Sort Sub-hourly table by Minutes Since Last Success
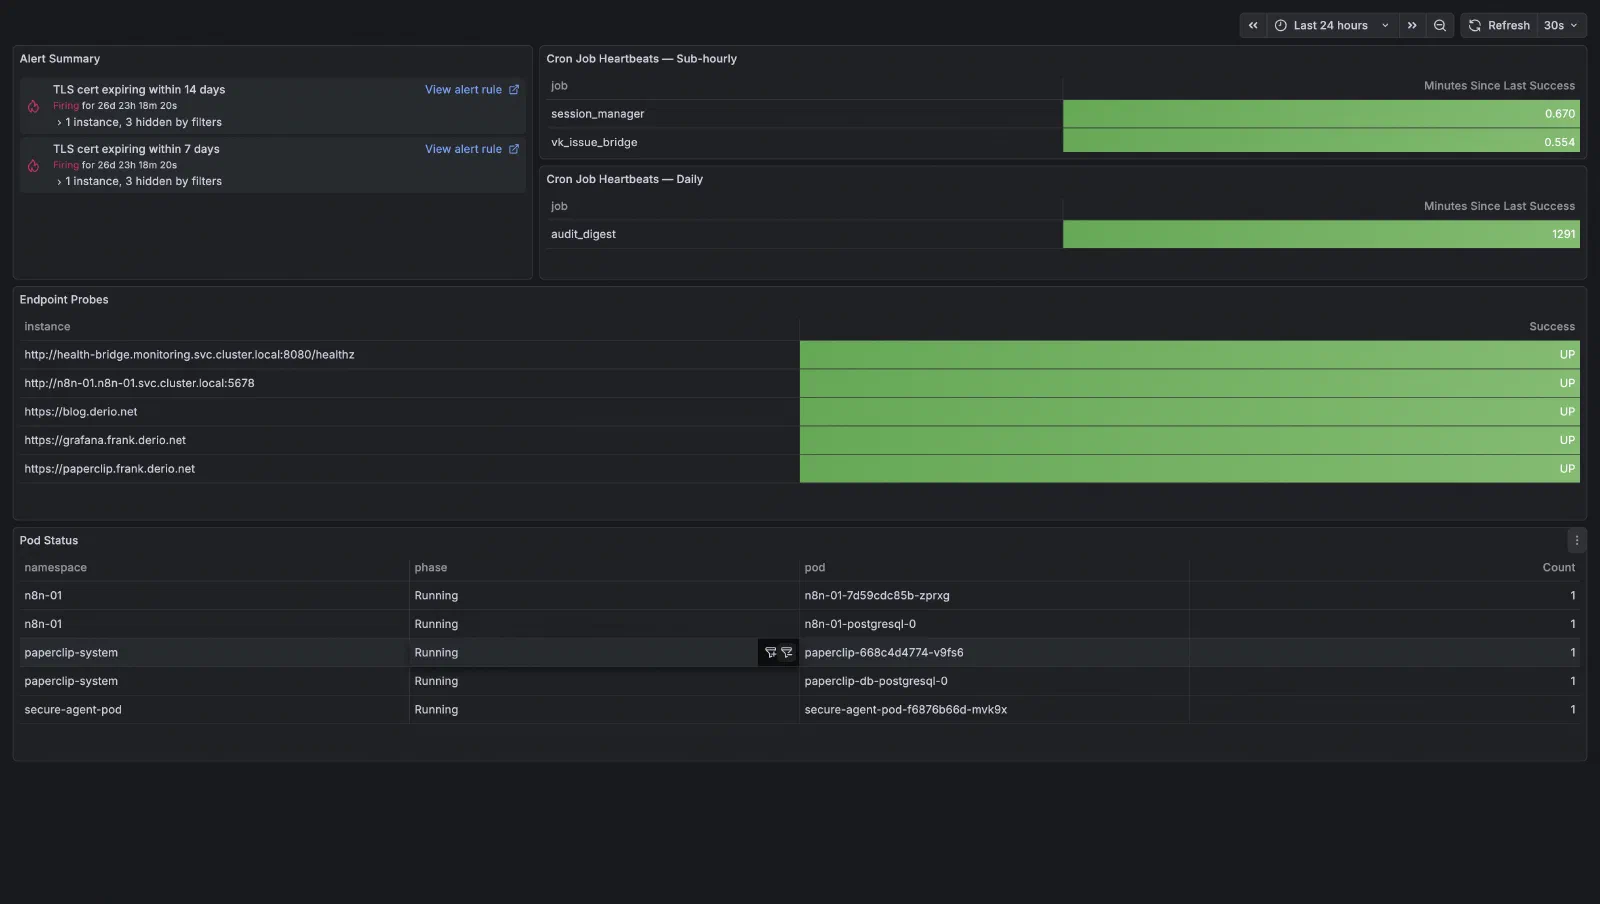The width and height of the screenshot is (1600, 904). pos(1499,86)
